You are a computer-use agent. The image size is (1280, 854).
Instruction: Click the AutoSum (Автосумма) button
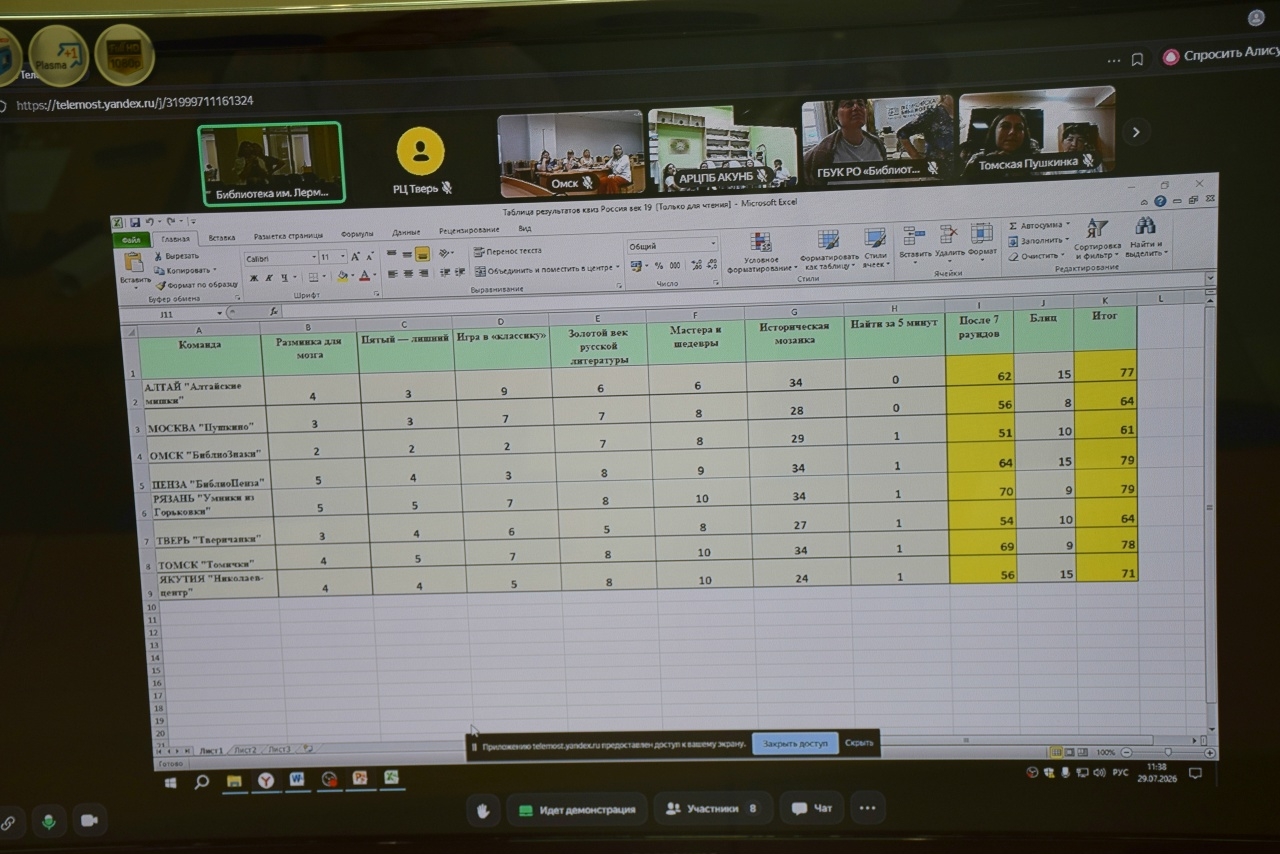click(1038, 225)
